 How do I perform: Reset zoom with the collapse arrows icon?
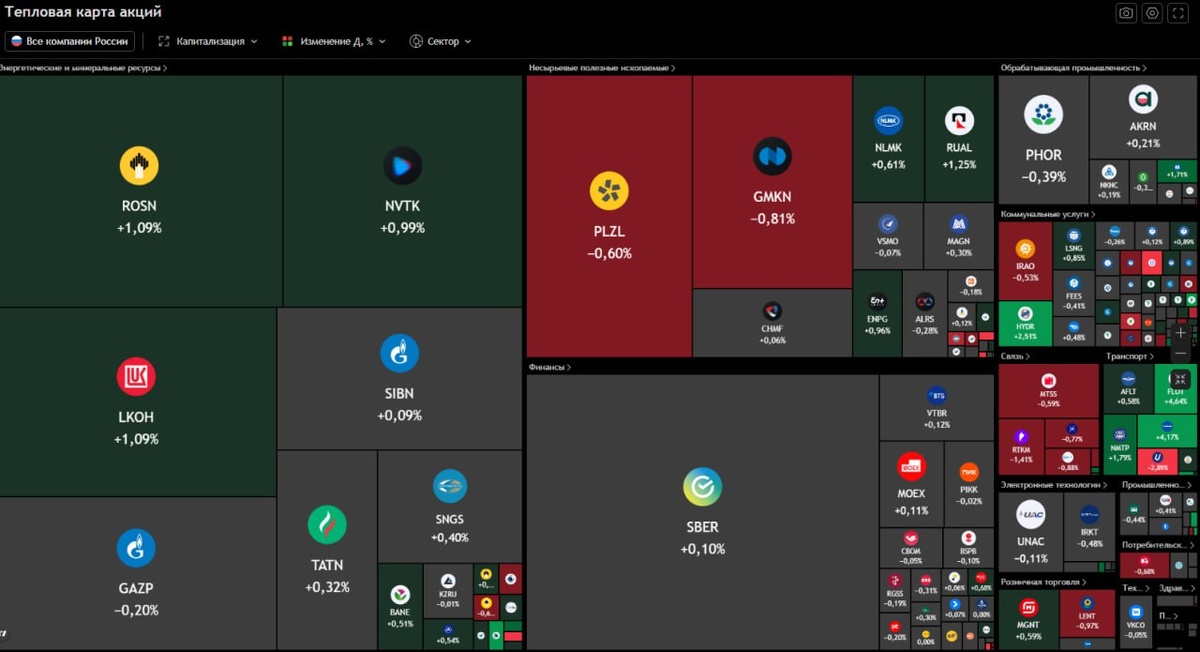(x=1180, y=379)
